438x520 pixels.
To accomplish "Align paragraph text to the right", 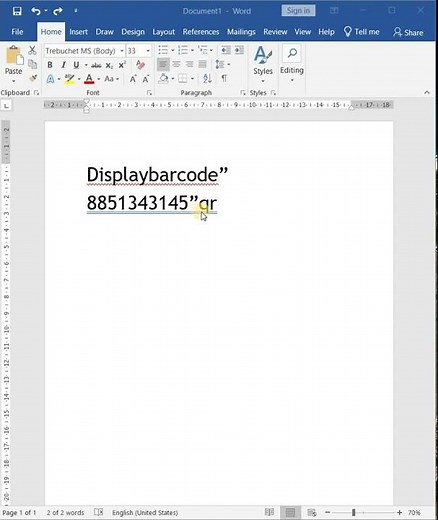I will [189, 64].
